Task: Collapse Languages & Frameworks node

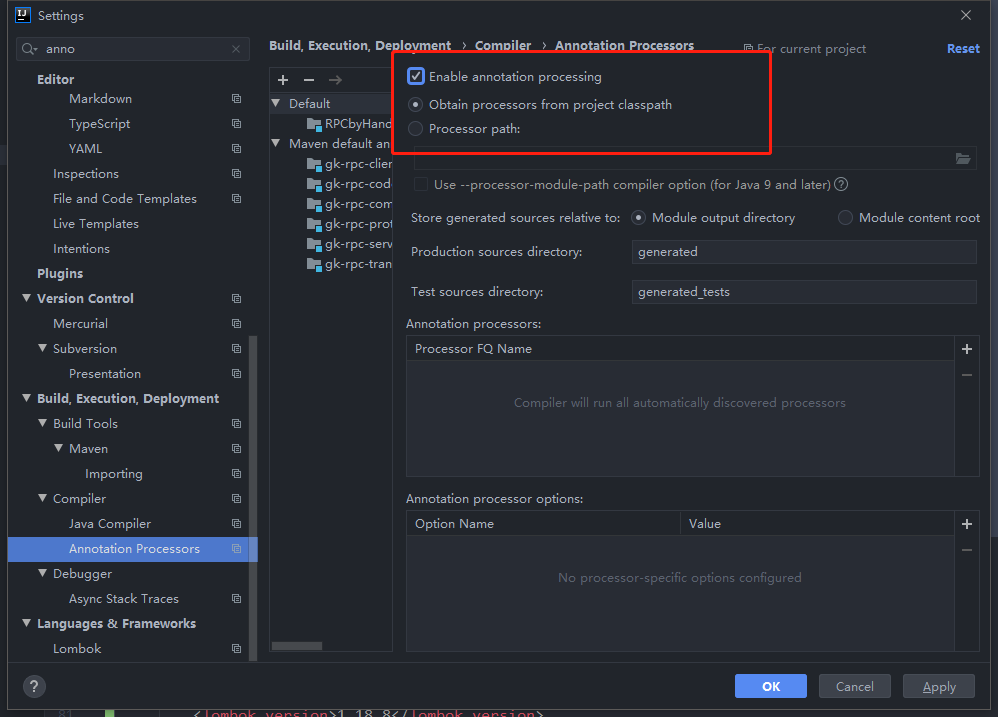Action: point(27,623)
